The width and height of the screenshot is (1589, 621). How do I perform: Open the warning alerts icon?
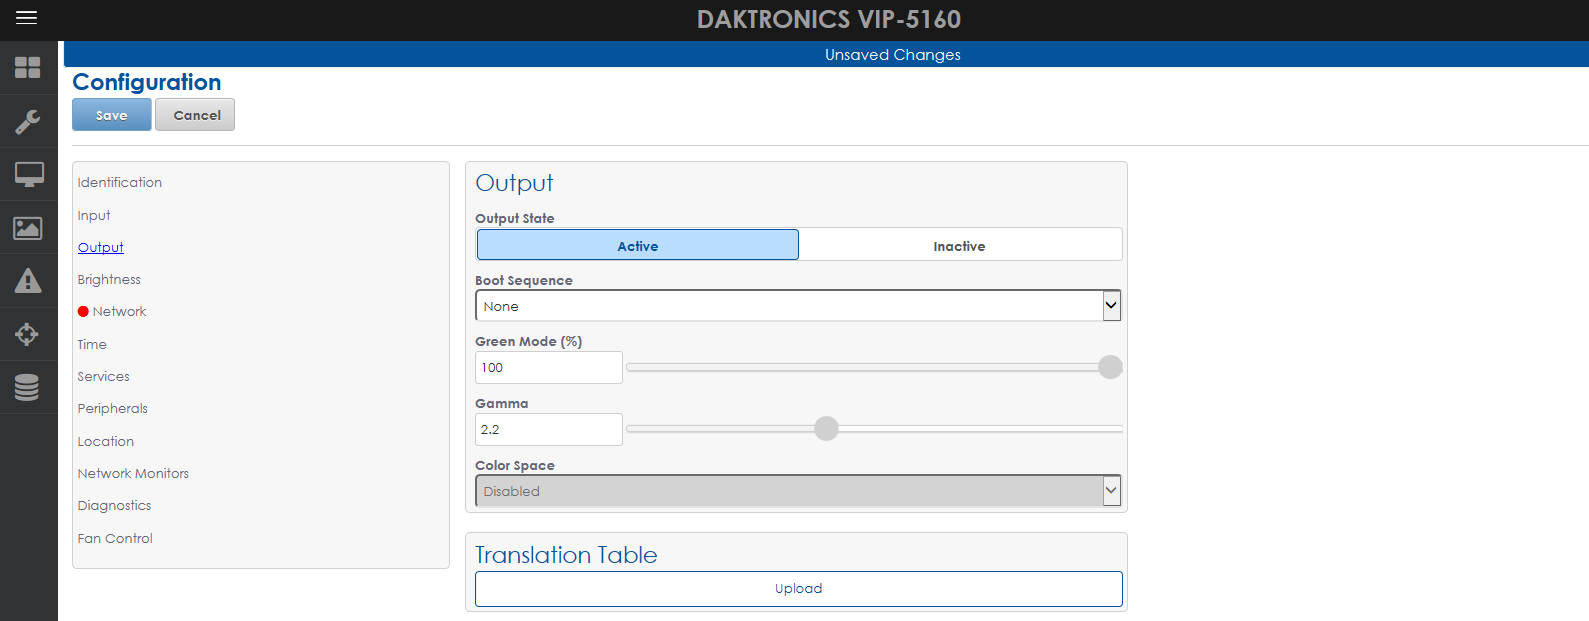pyautogui.click(x=28, y=281)
